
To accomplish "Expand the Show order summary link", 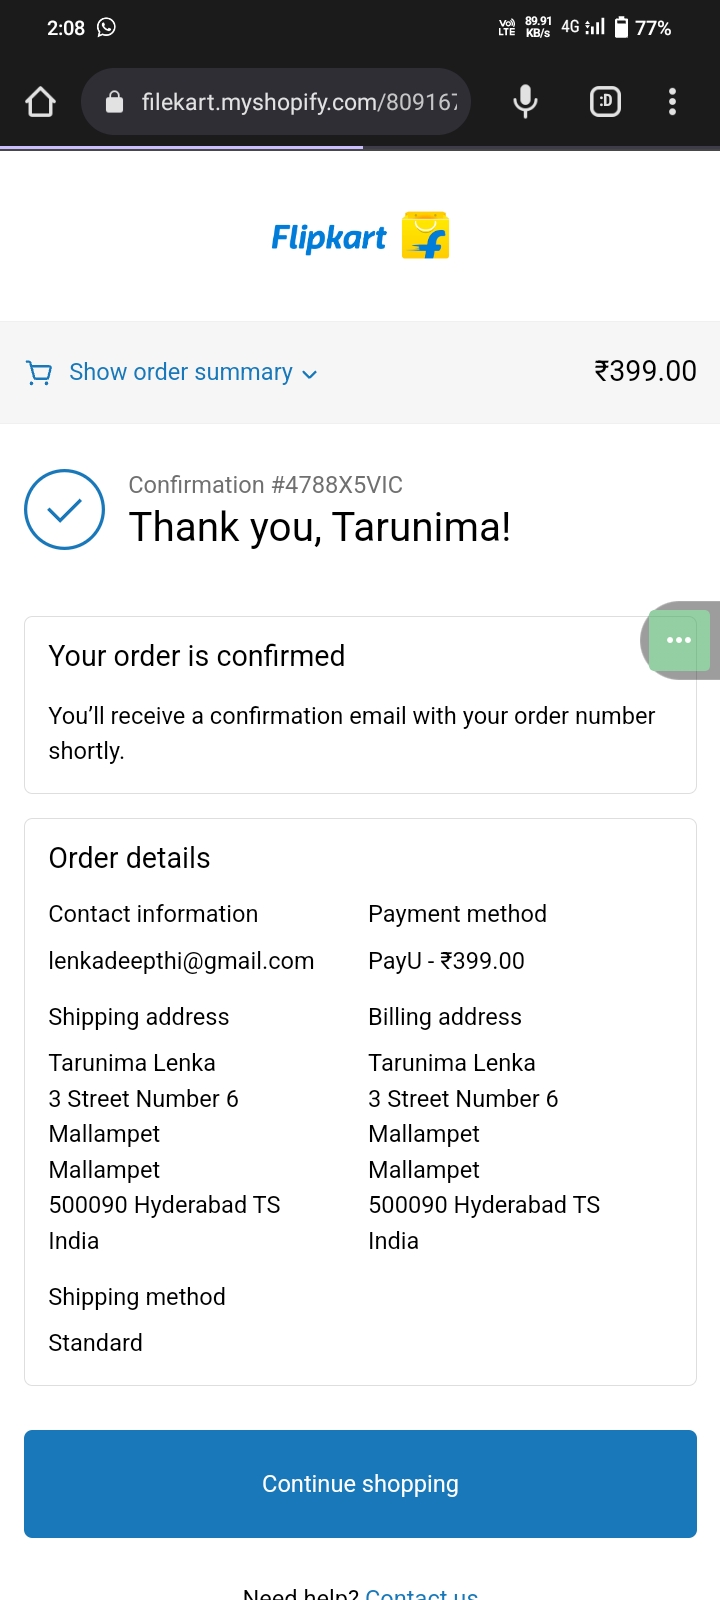I will [181, 372].
